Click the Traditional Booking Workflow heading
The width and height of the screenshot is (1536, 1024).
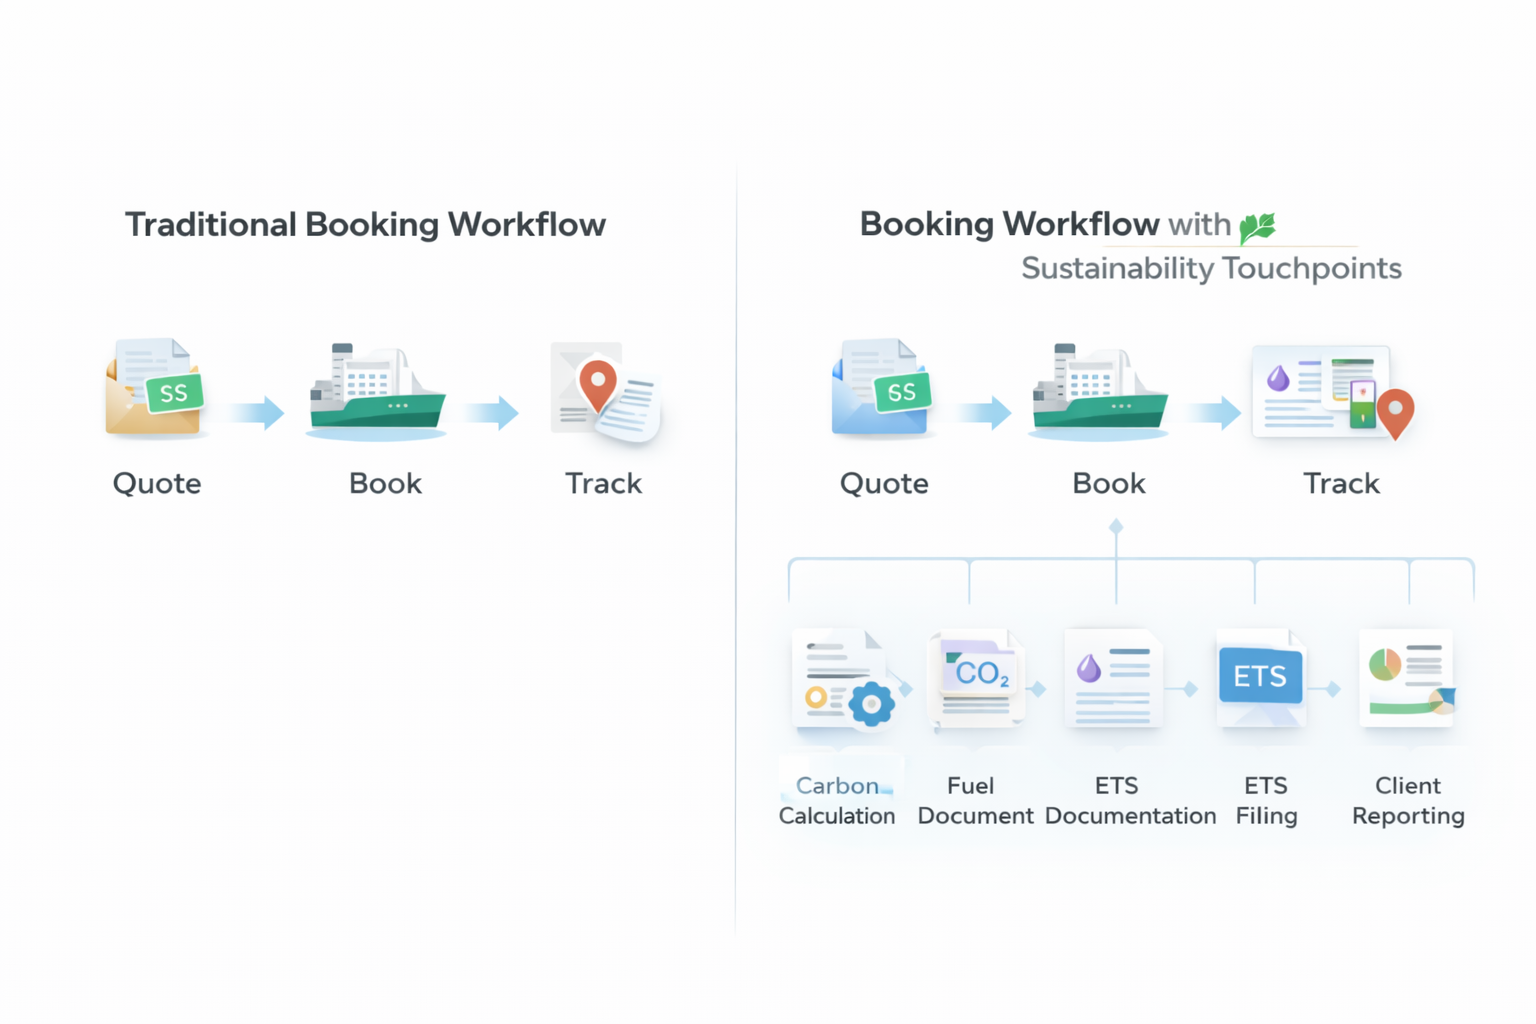(366, 224)
